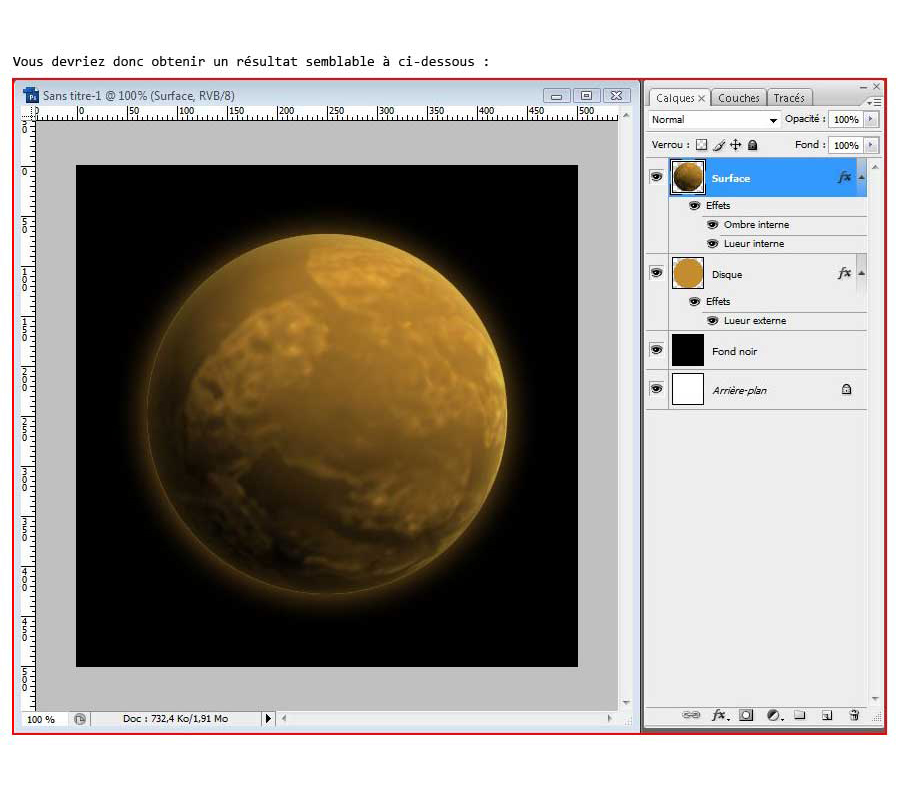Click the link layers chain icon
The height and width of the screenshot is (788, 900).
pos(691,716)
